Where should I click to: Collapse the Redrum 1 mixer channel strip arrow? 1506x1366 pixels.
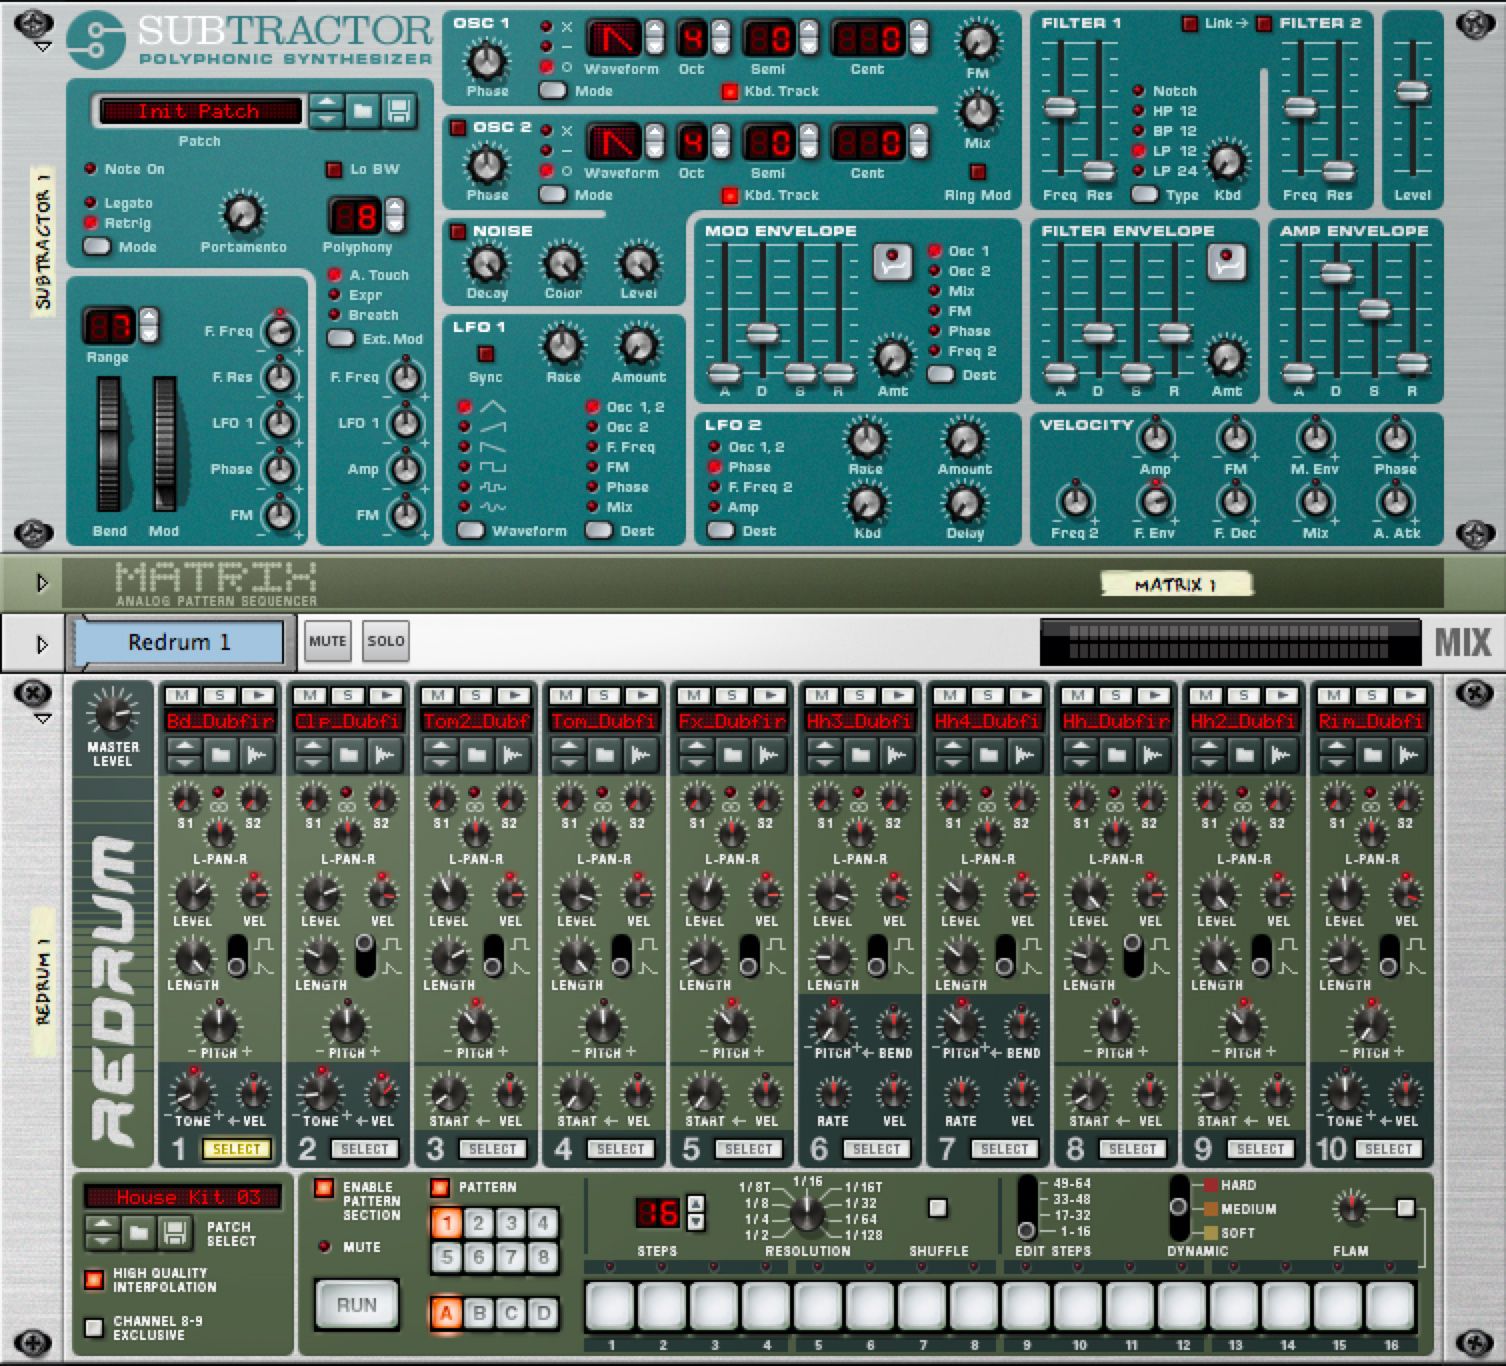point(42,644)
